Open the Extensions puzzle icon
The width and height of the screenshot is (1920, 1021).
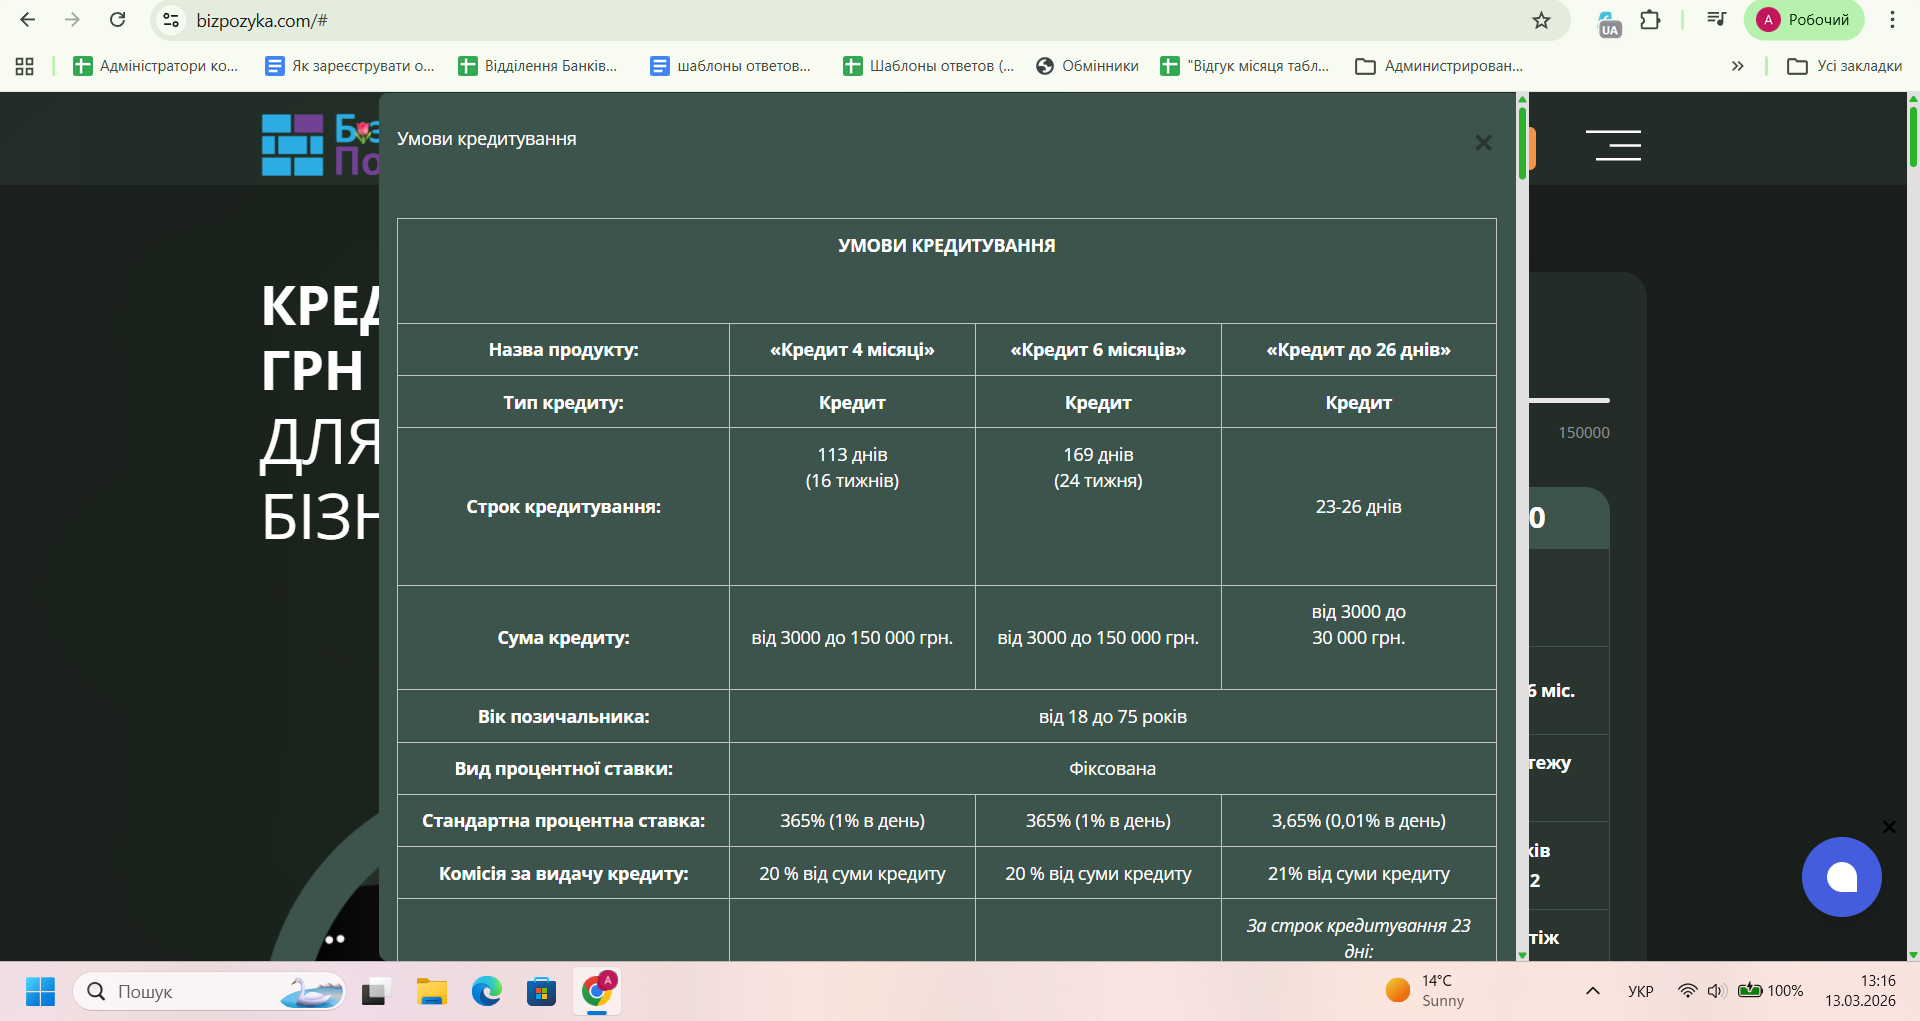click(x=1650, y=20)
